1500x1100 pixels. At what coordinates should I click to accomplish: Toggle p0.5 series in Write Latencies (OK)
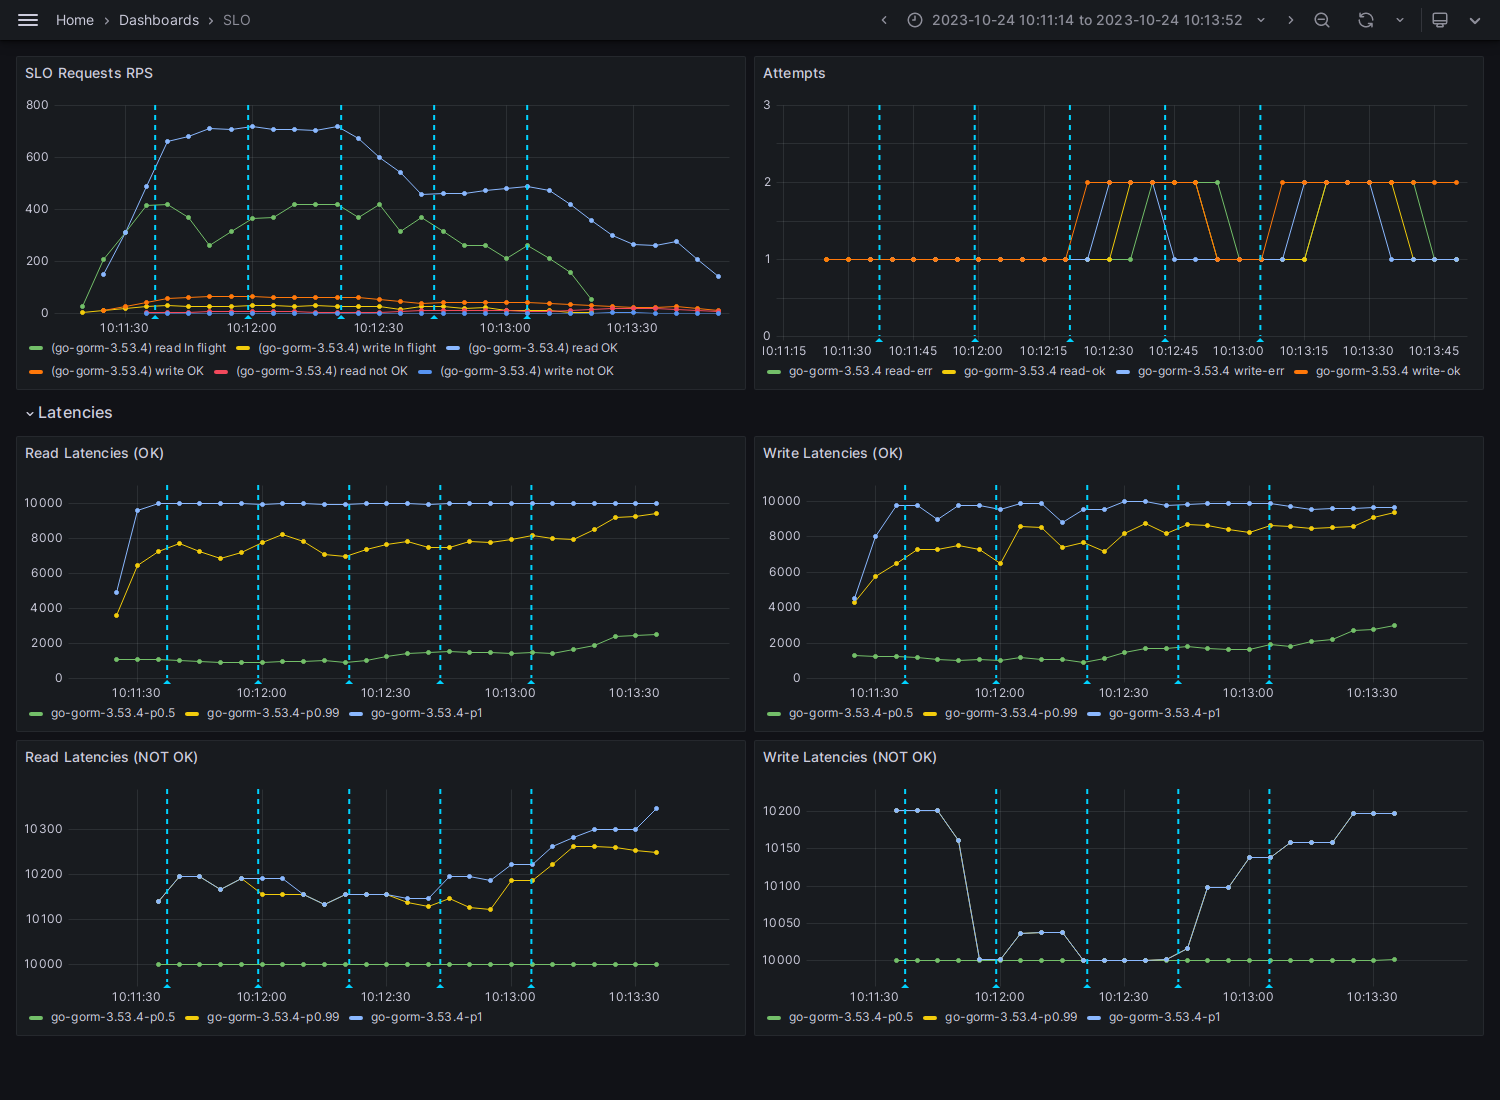tap(851, 713)
